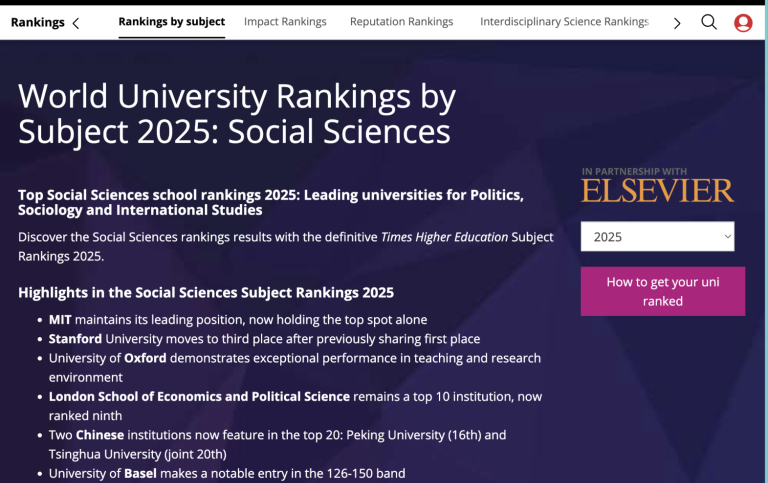Open the search magnifier icon
Screen dimensions: 768x483
[709, 22]
